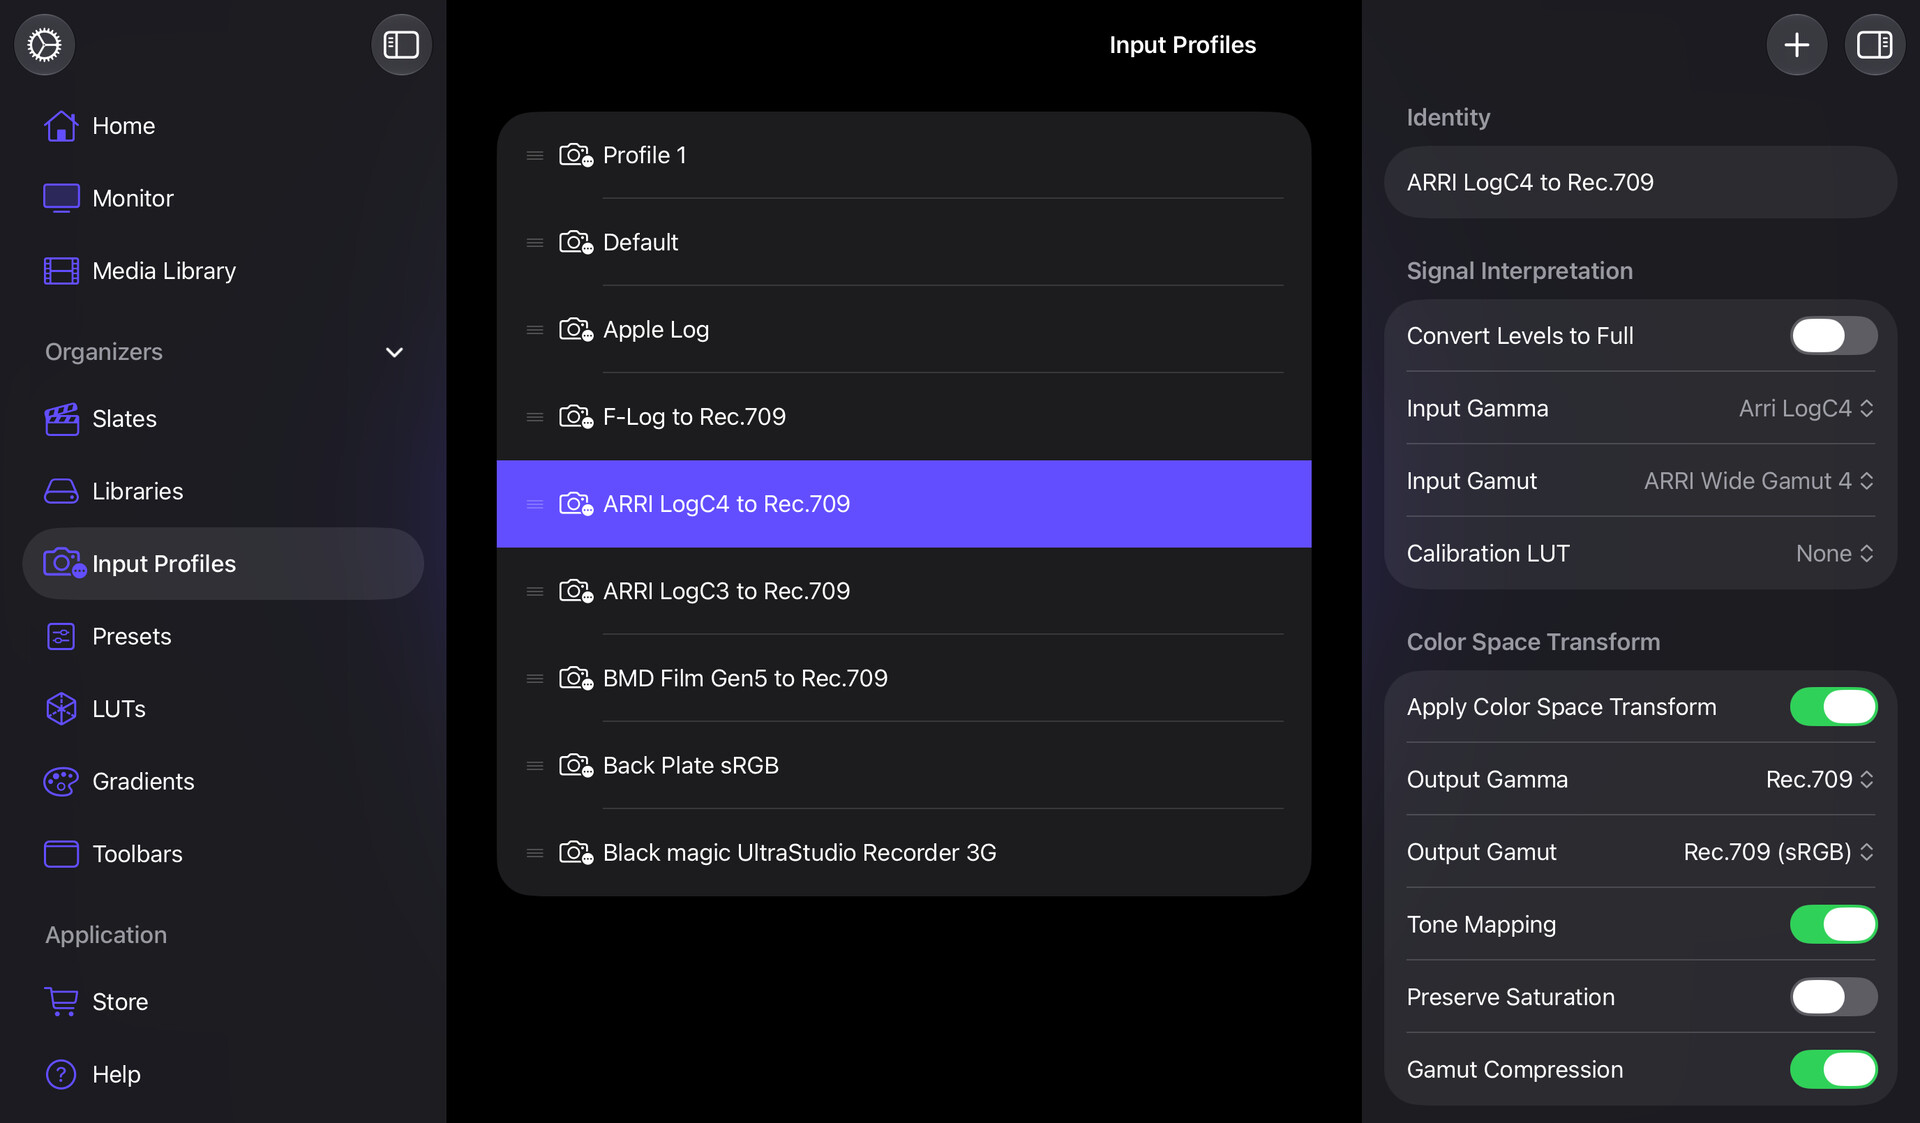Open Slates clapperboard icon in sidebar
This screenshot has height=1123, width=1920.
(61, 419)
